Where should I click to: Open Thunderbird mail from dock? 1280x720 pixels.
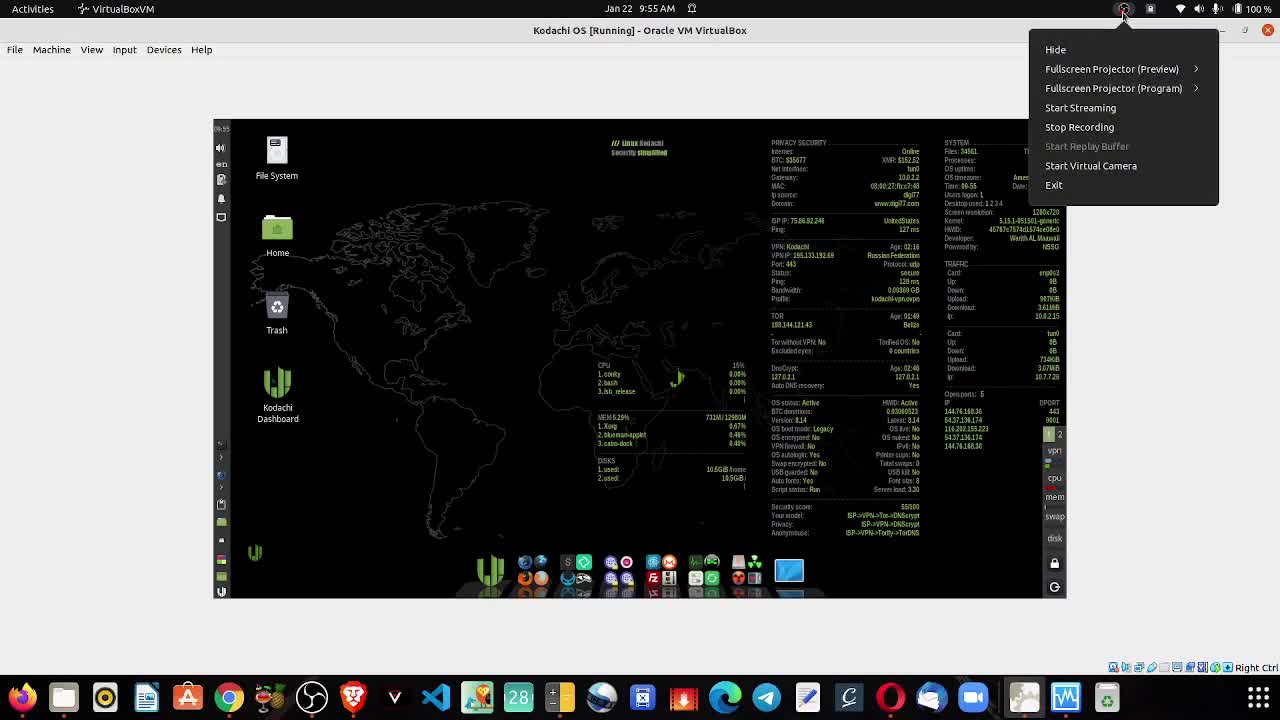click(931, 697)
